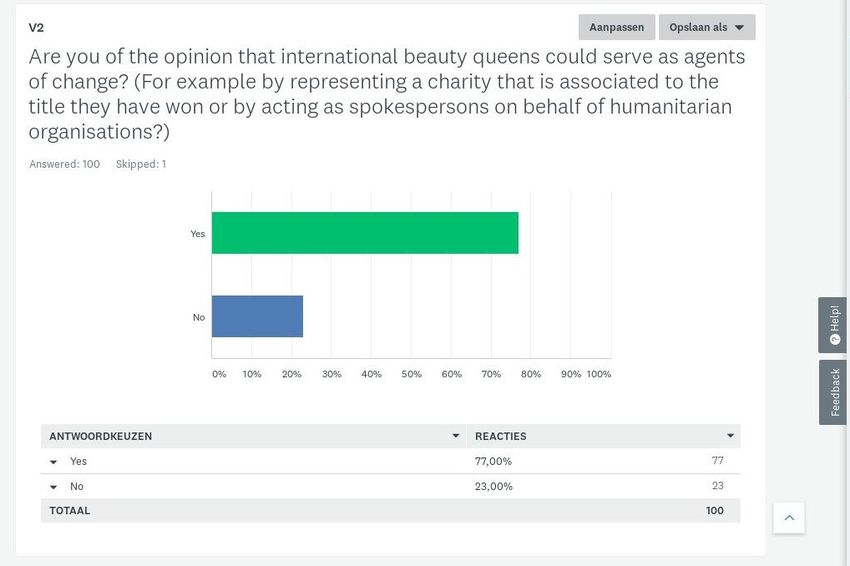Image resolution: width=850 pixels, height=566 pixels.
Task: Expand the Reacties column dropdown arrow
Action: [x=730, y=436]
